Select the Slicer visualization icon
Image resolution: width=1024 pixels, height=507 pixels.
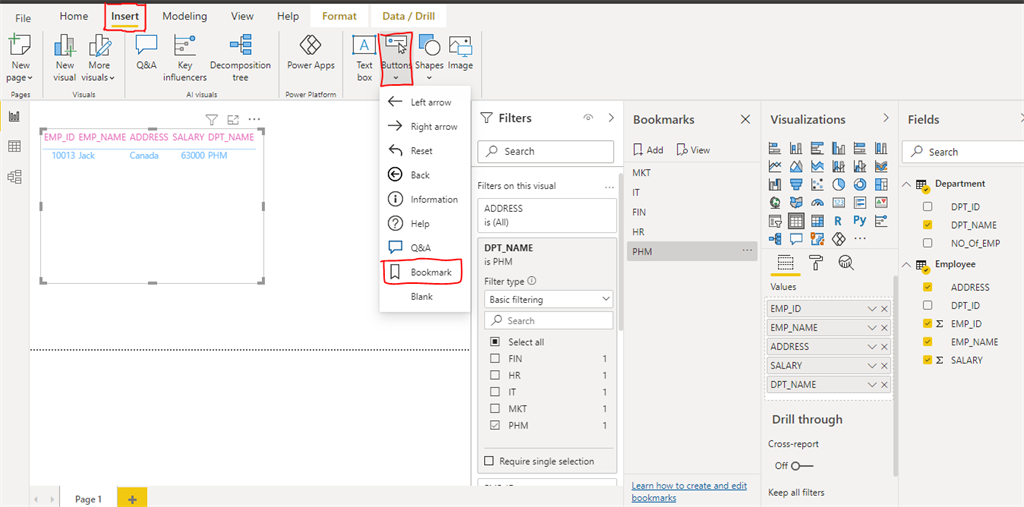[775, 221]
